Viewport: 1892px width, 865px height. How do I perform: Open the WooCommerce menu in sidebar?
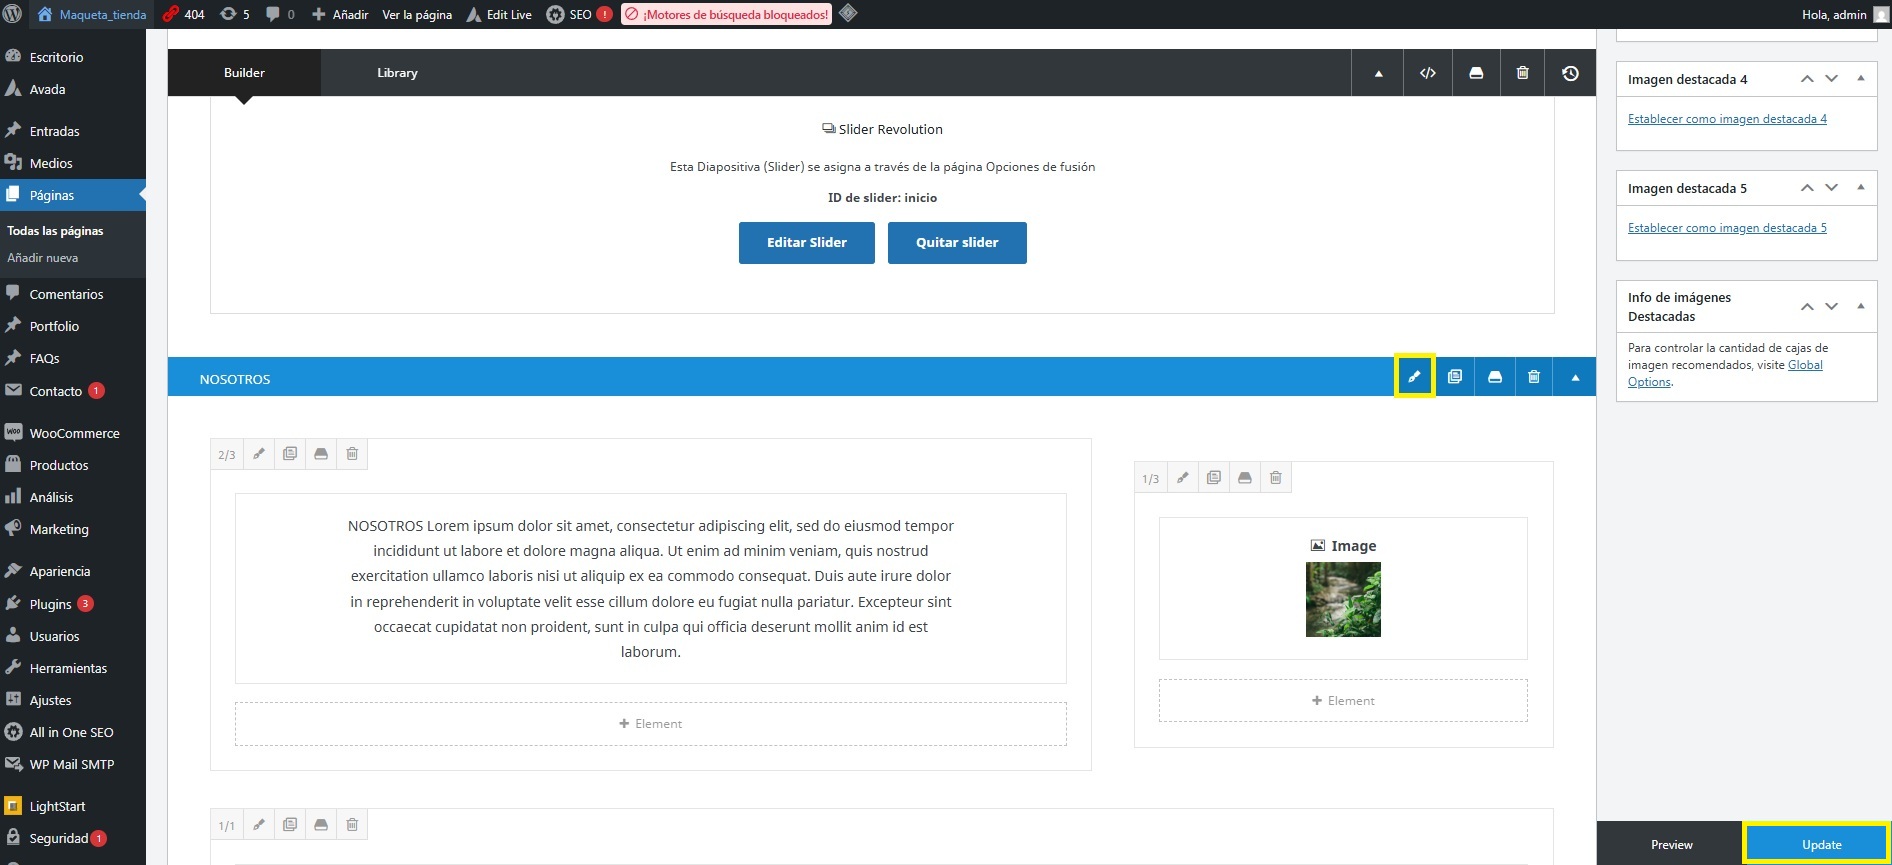pyautogui.click(x=74, y=433)
